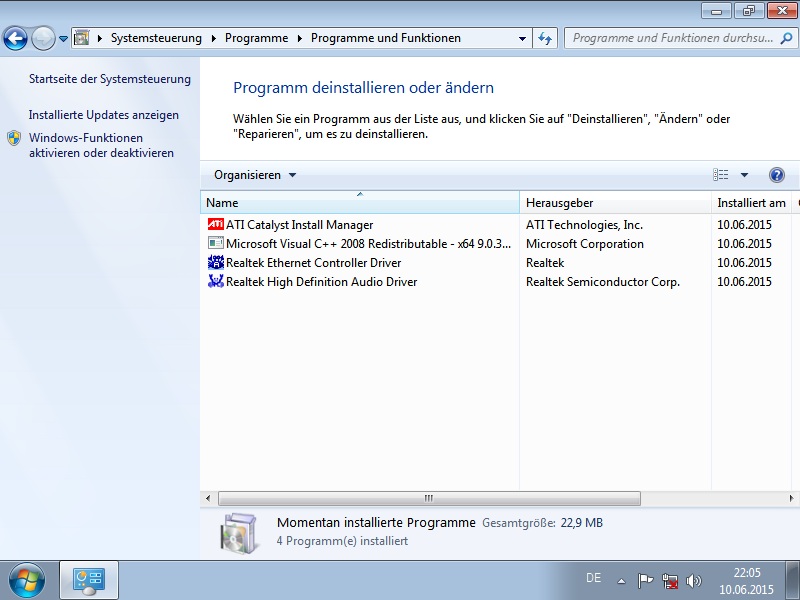This screenshot has width=800, height=600.
Task: Open the Action Center flag icon
Action: (x=645, y=581)
